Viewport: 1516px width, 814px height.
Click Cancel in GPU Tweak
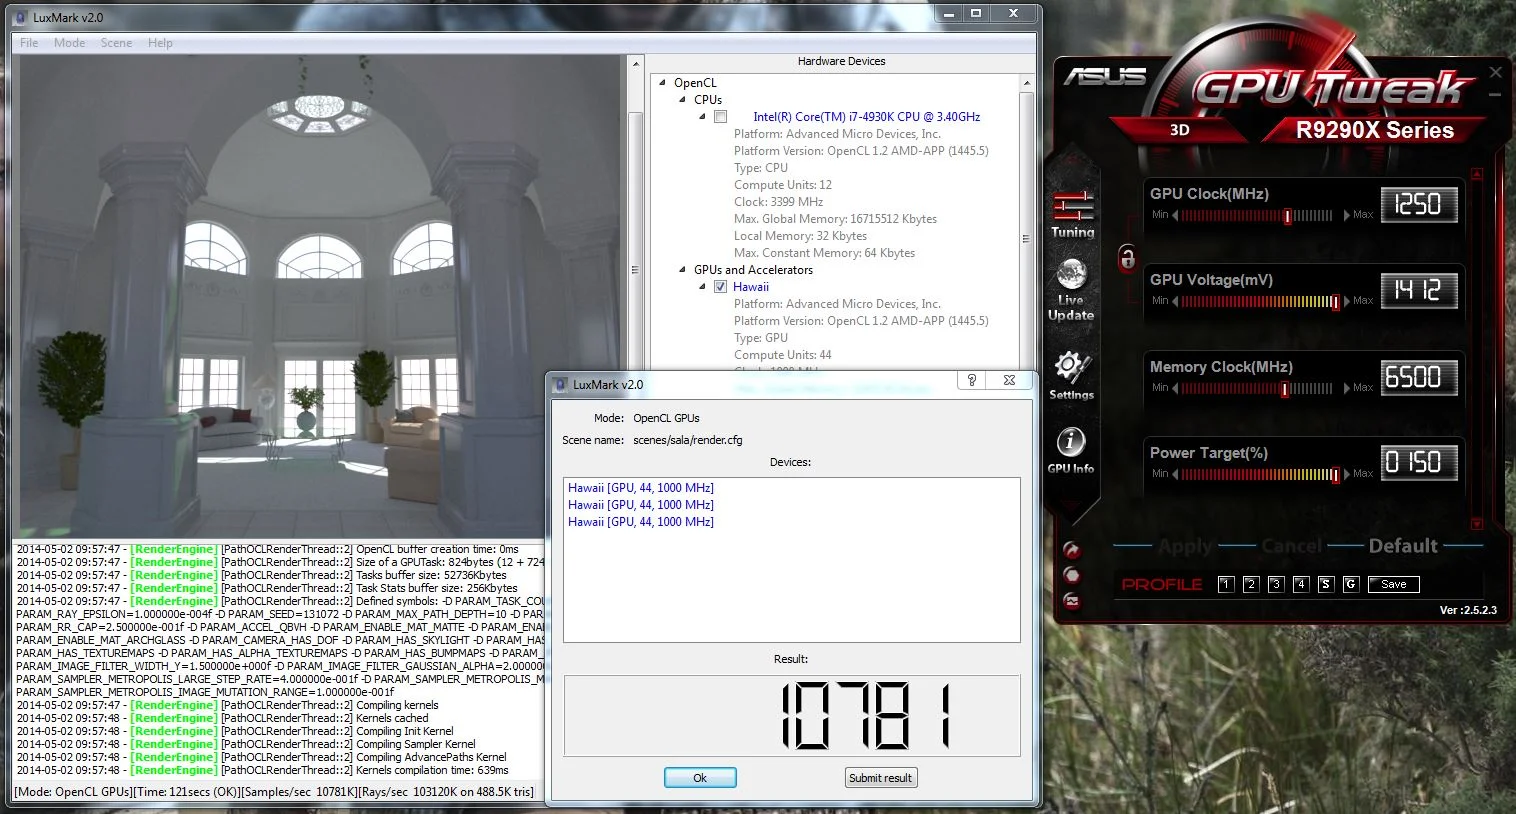point(1291,546)
